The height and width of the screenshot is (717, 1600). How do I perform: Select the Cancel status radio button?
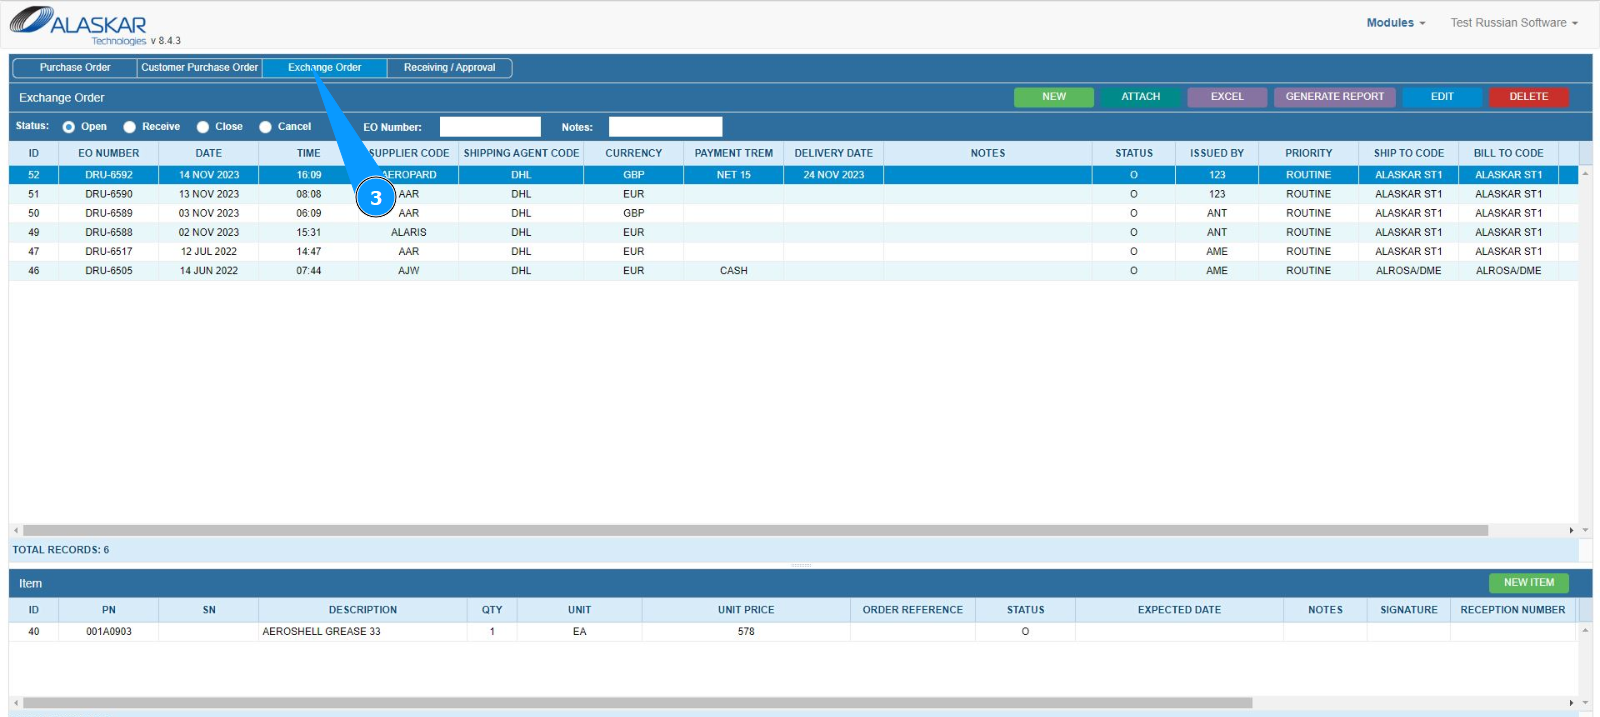(x=266, y=127)
